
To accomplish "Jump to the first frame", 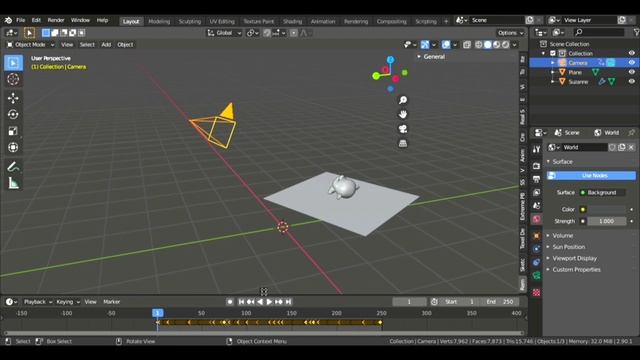I will tap(241, 302).
